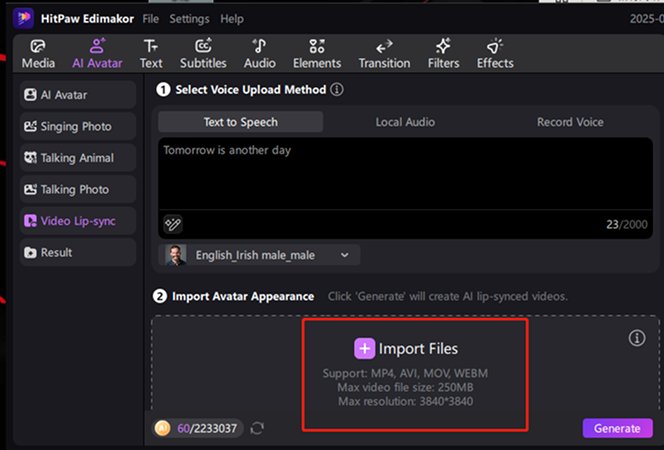Click the Import Files label

pyautogui.click(x=418, y=348)
